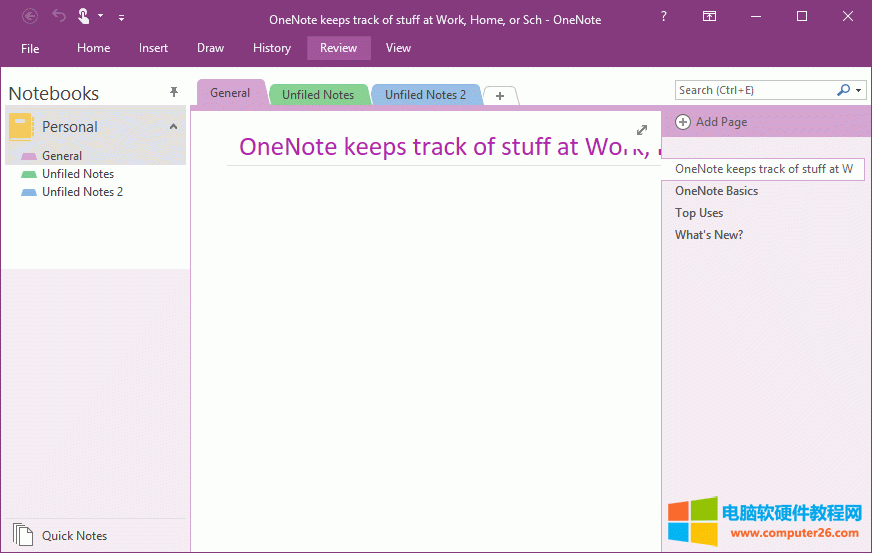
Task: Pin the Notebooks pane with pushpin
Action: pyautogui.click(x=174, y=92)
